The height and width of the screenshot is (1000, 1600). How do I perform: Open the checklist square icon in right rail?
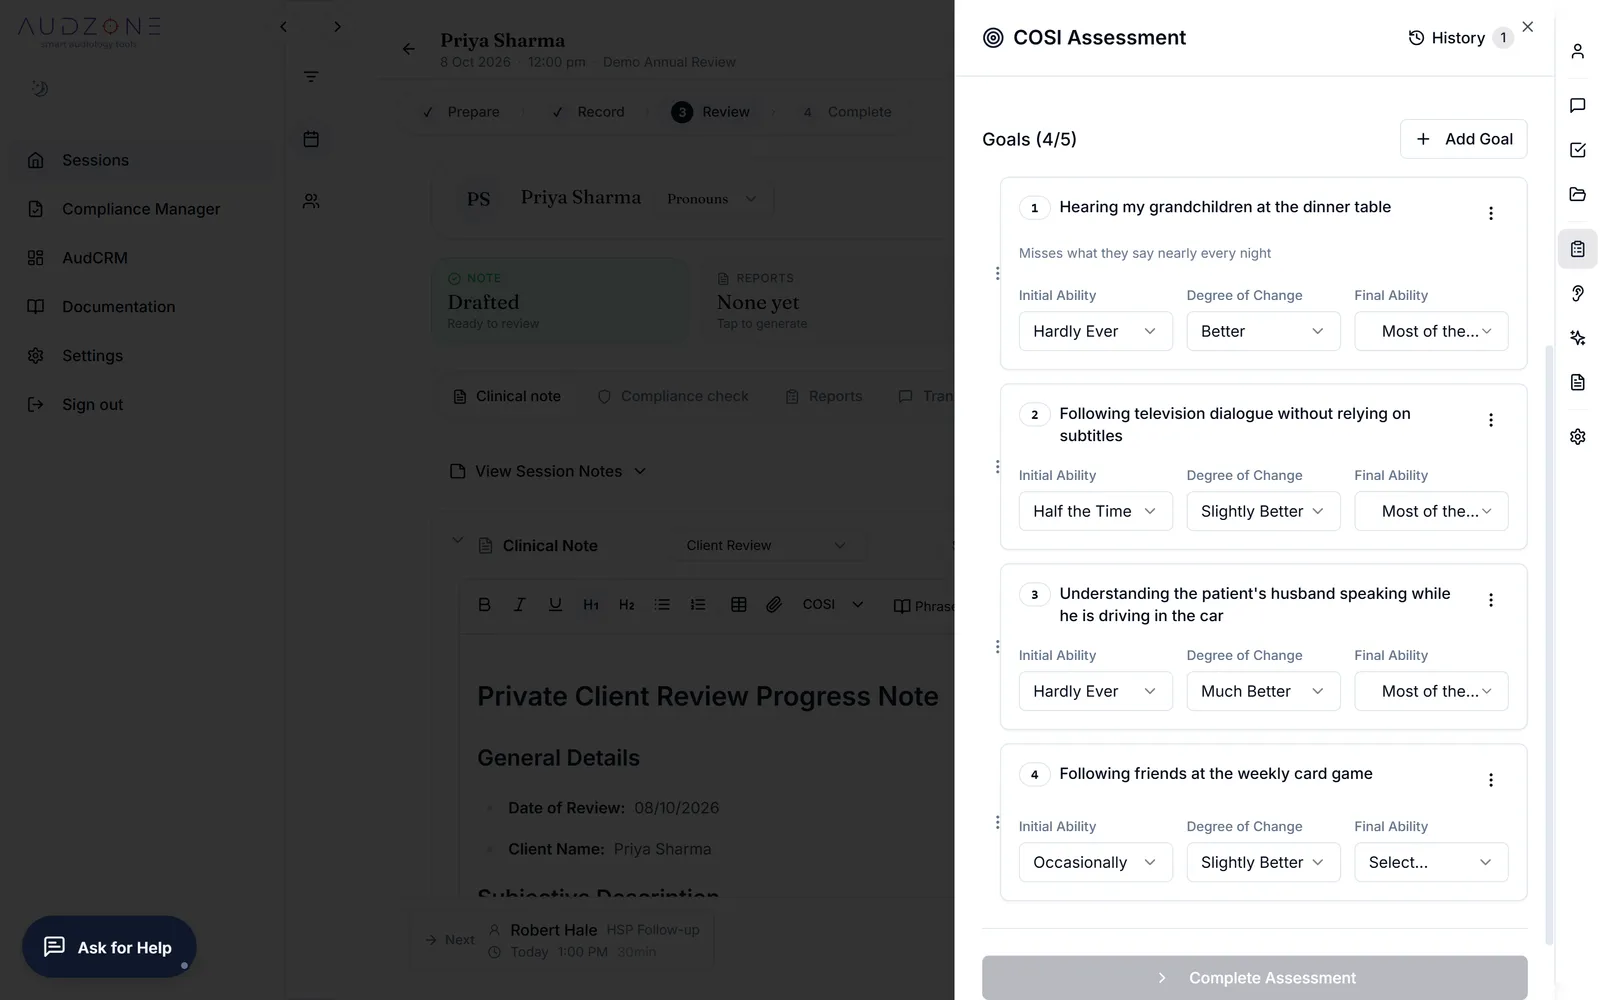click(1577, 150)
